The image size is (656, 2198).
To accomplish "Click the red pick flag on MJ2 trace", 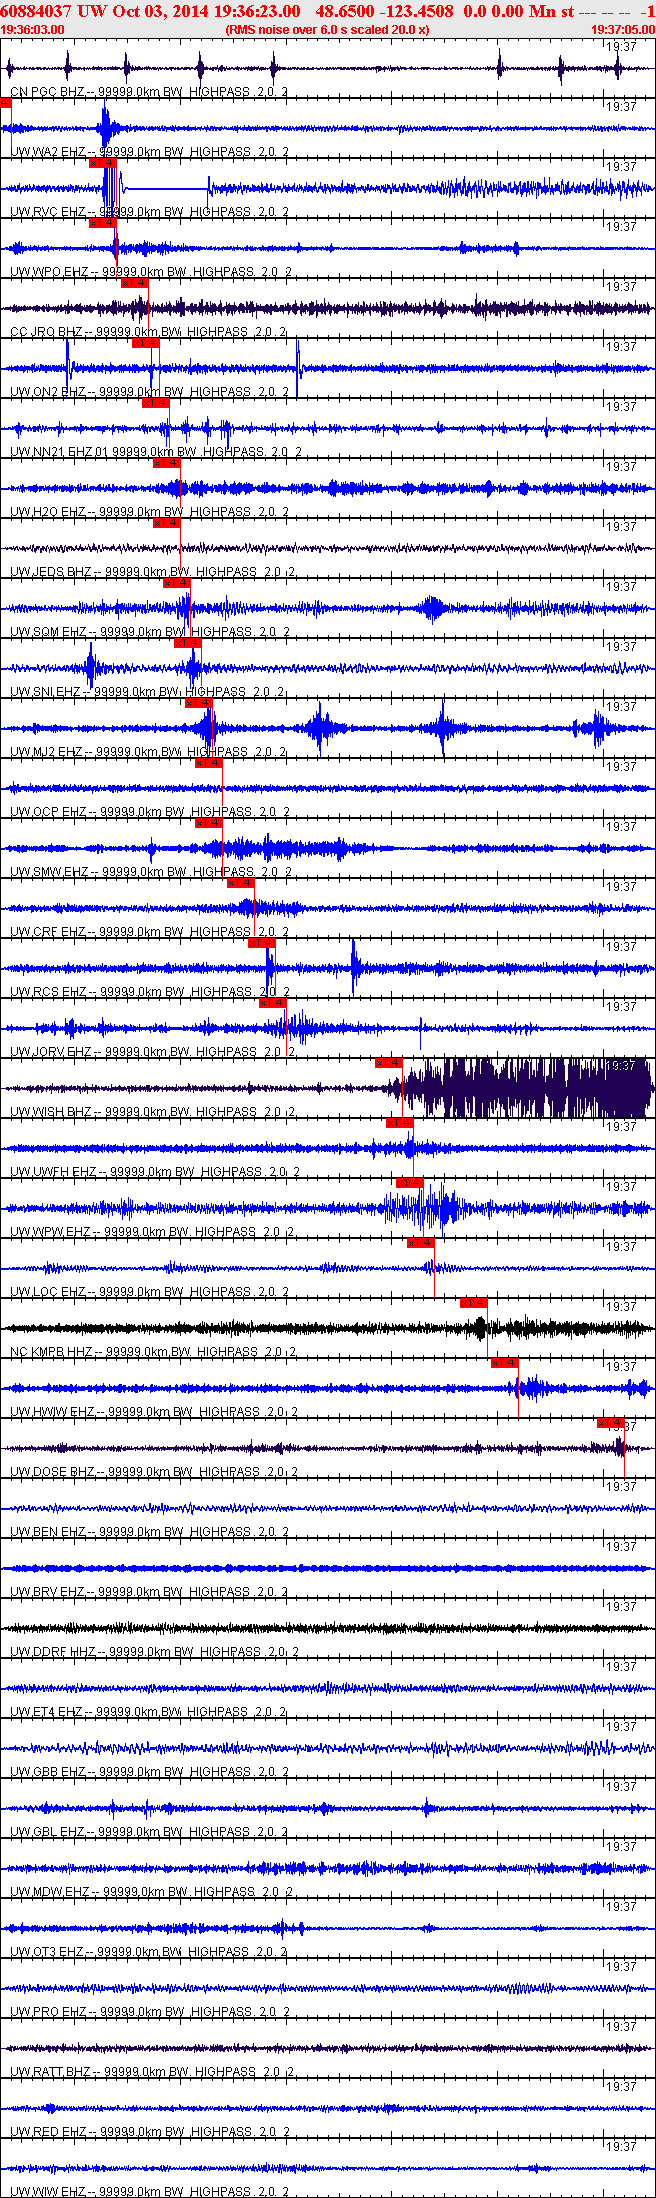I will (x=199, y=702).
